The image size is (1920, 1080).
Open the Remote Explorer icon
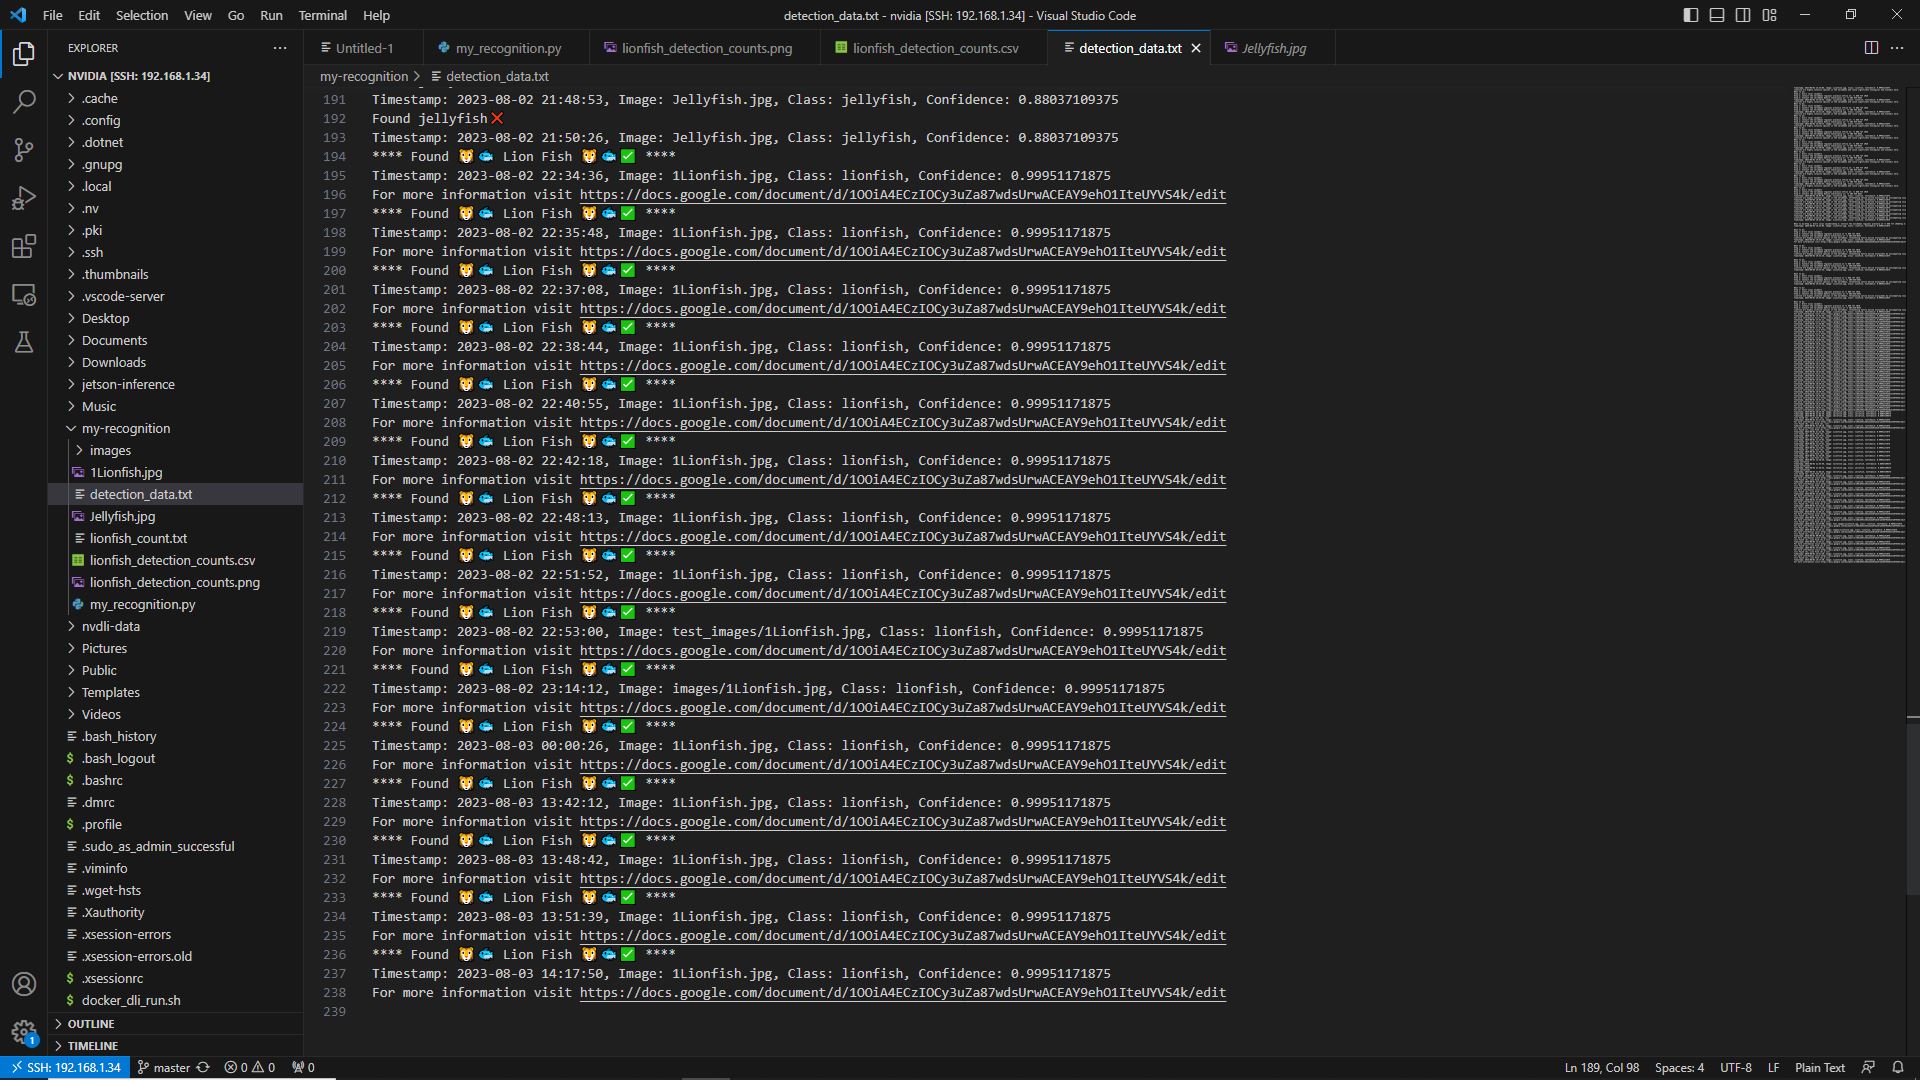[x=24, y=295]
